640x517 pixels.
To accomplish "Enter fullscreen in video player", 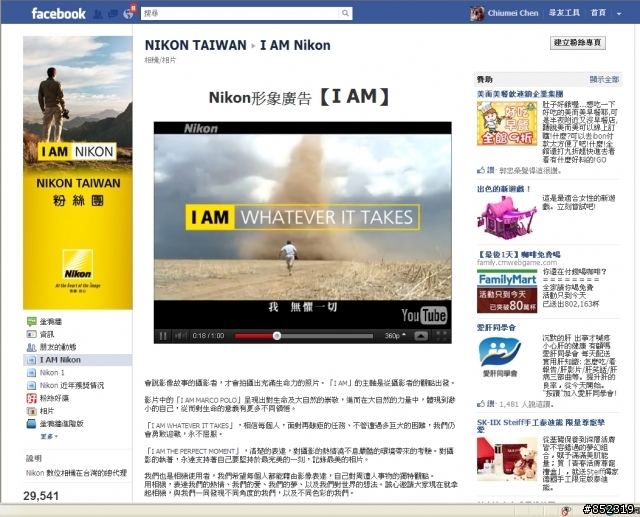I will [441, 336].
